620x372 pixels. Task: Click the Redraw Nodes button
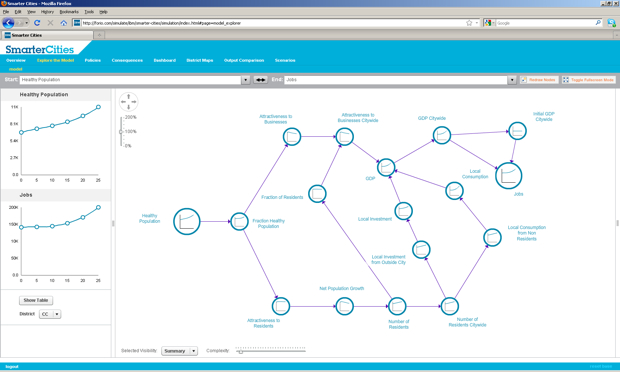pyautogui.click(x=539, y=80)
